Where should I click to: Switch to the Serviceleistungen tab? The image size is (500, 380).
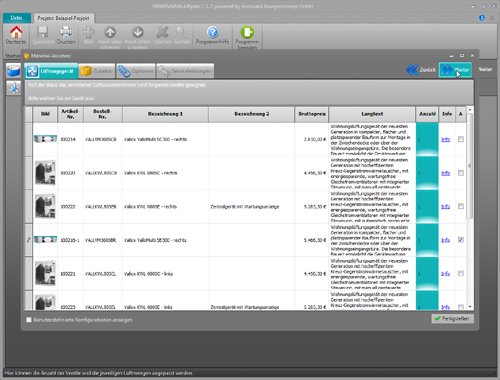(185, 71)
